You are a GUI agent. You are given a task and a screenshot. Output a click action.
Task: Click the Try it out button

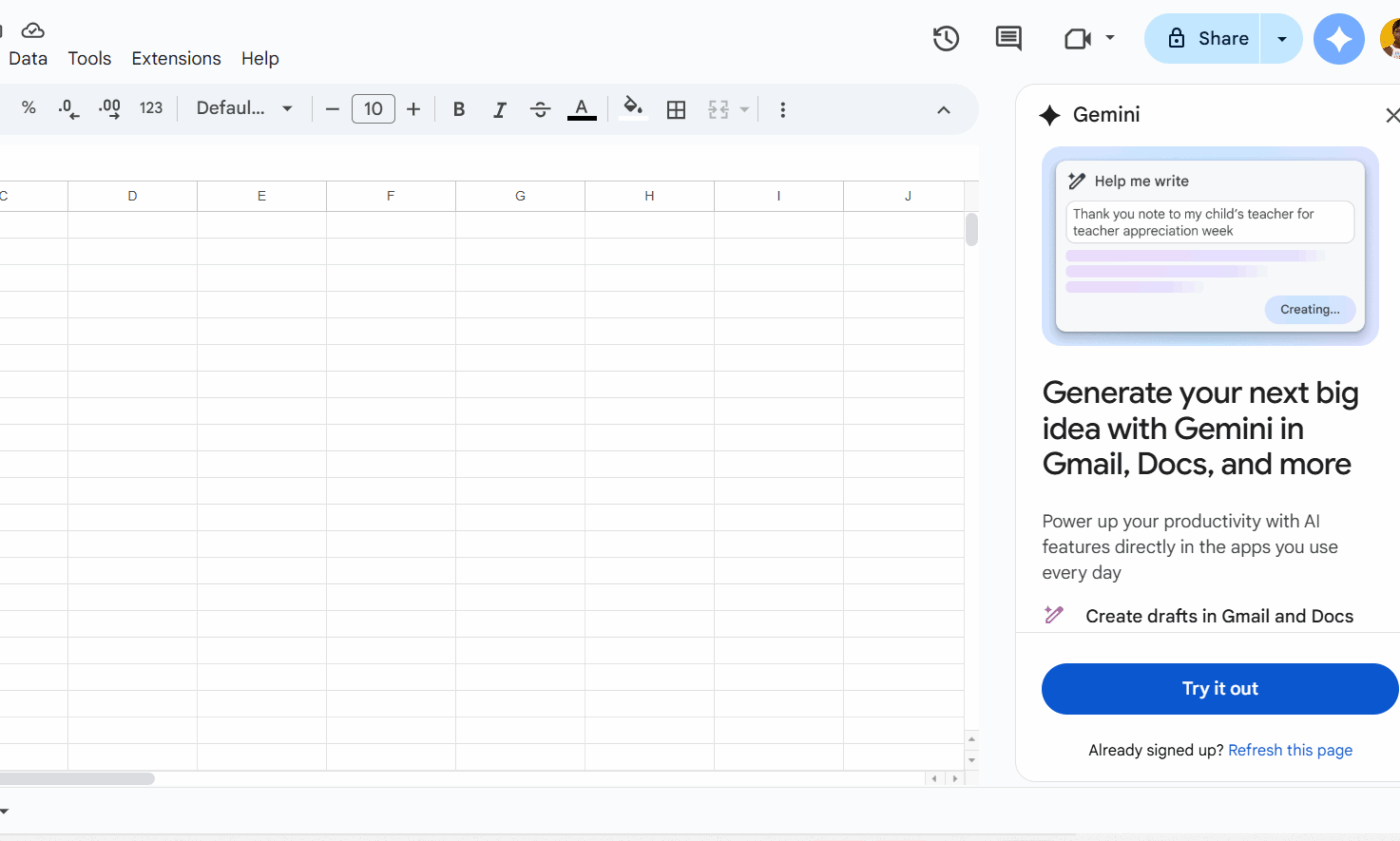(x=1220, y=689)
